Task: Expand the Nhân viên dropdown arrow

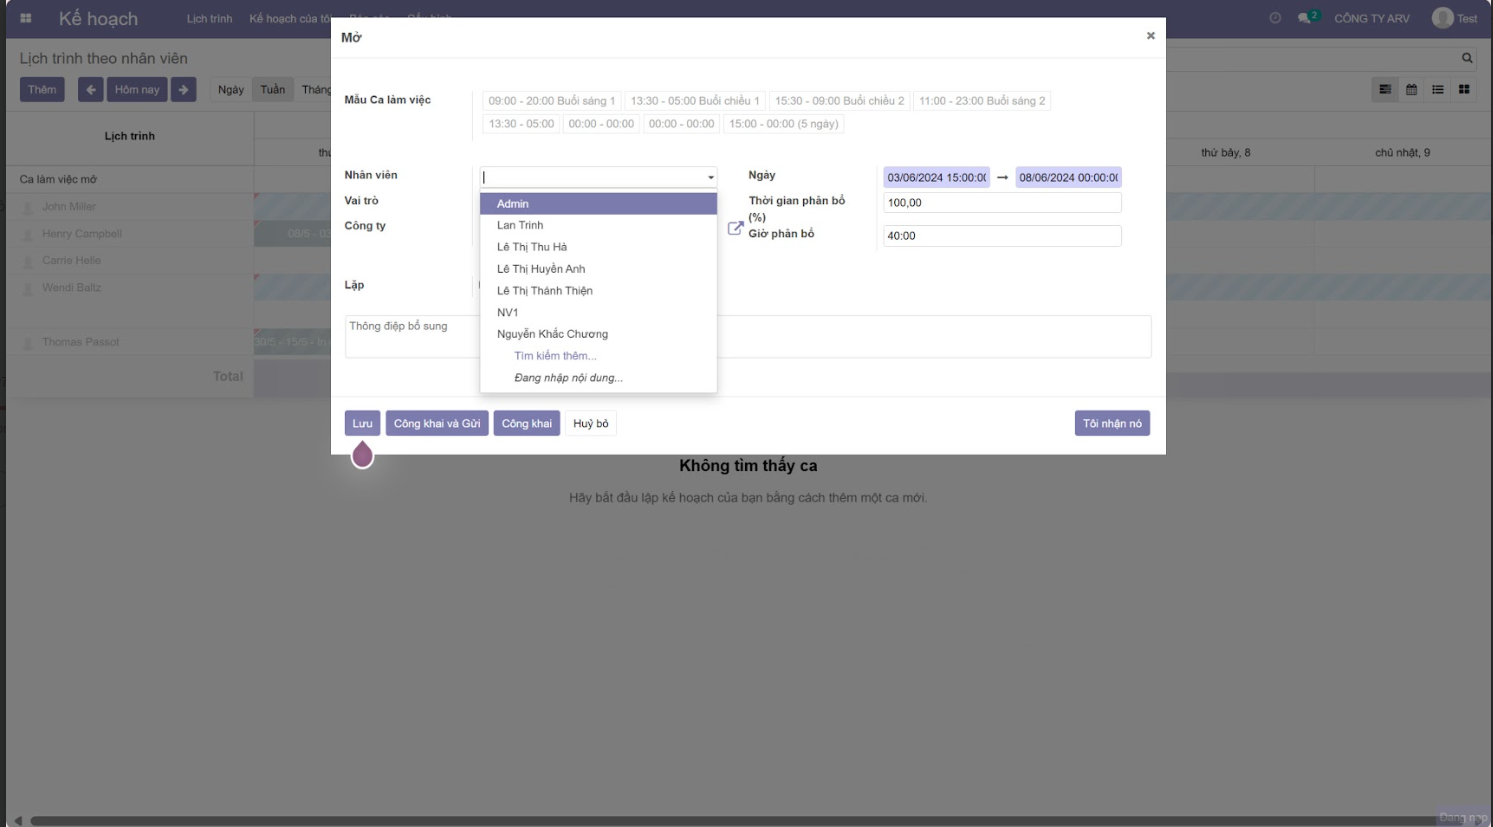Action: coord(711,177)
